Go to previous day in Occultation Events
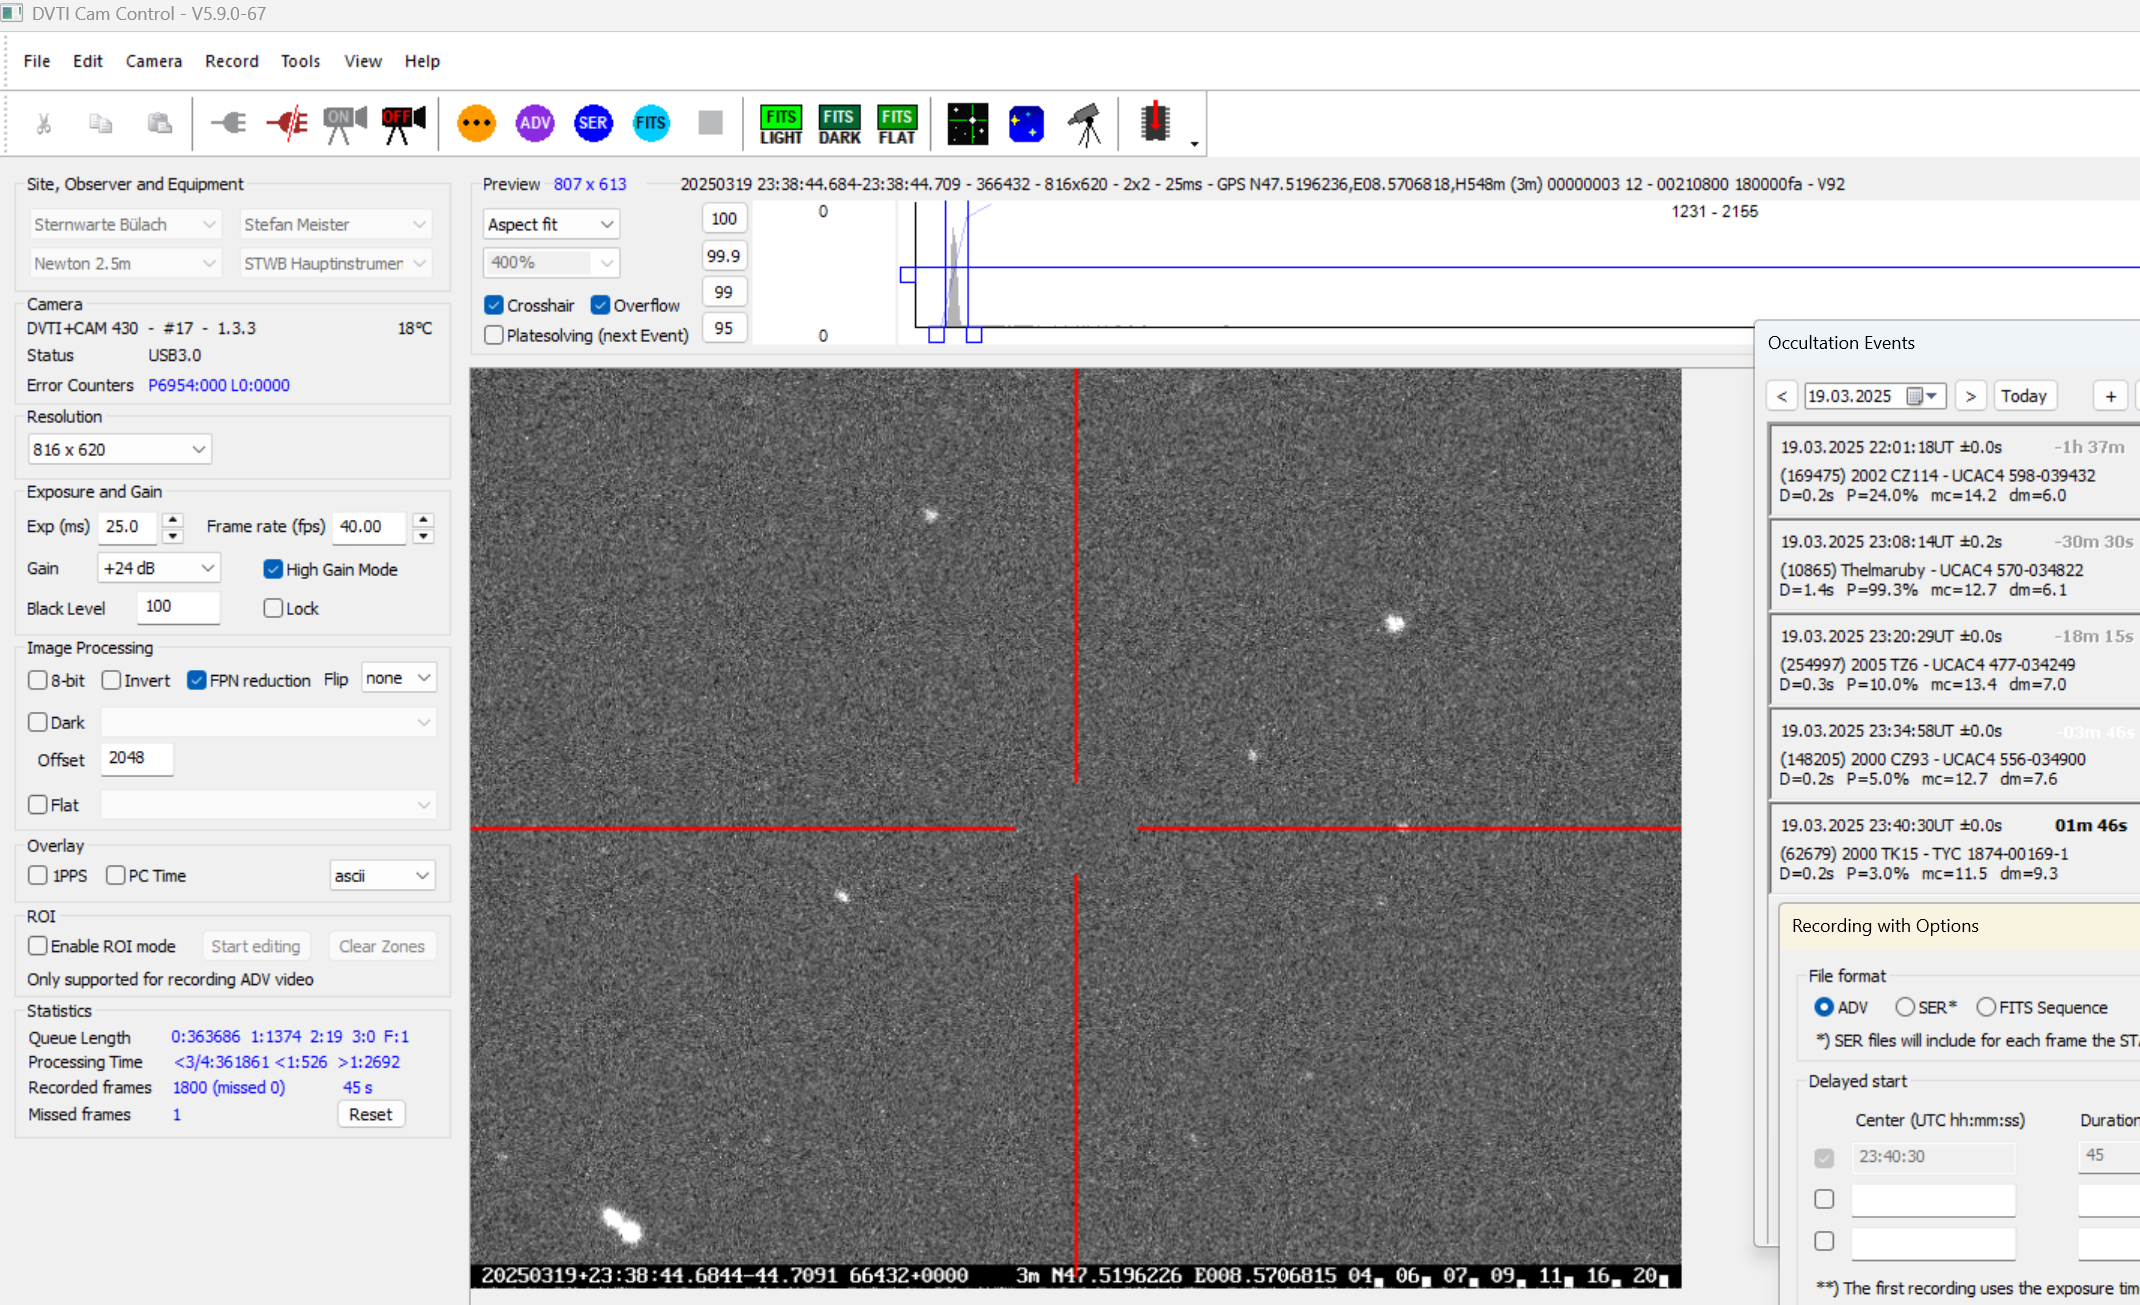 tap(1782, 396)
